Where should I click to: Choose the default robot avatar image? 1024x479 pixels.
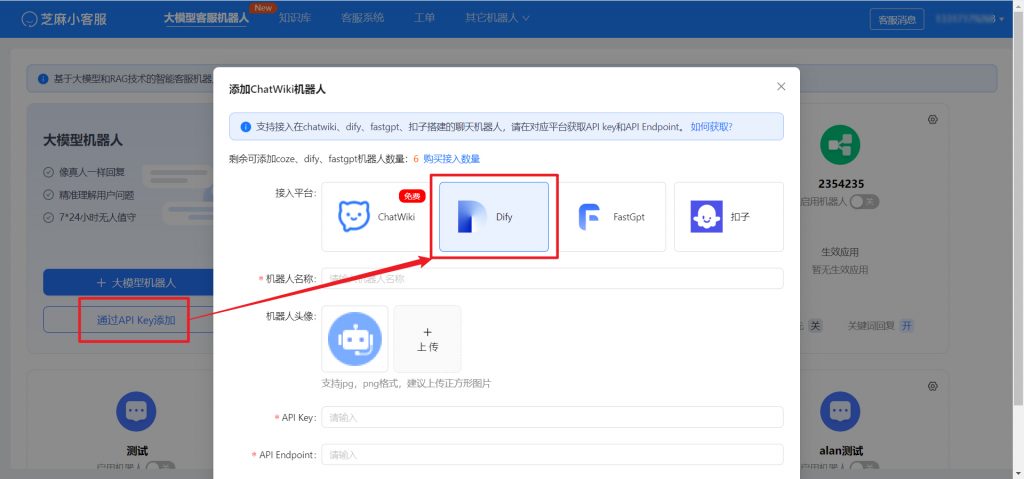pos(355,339)
